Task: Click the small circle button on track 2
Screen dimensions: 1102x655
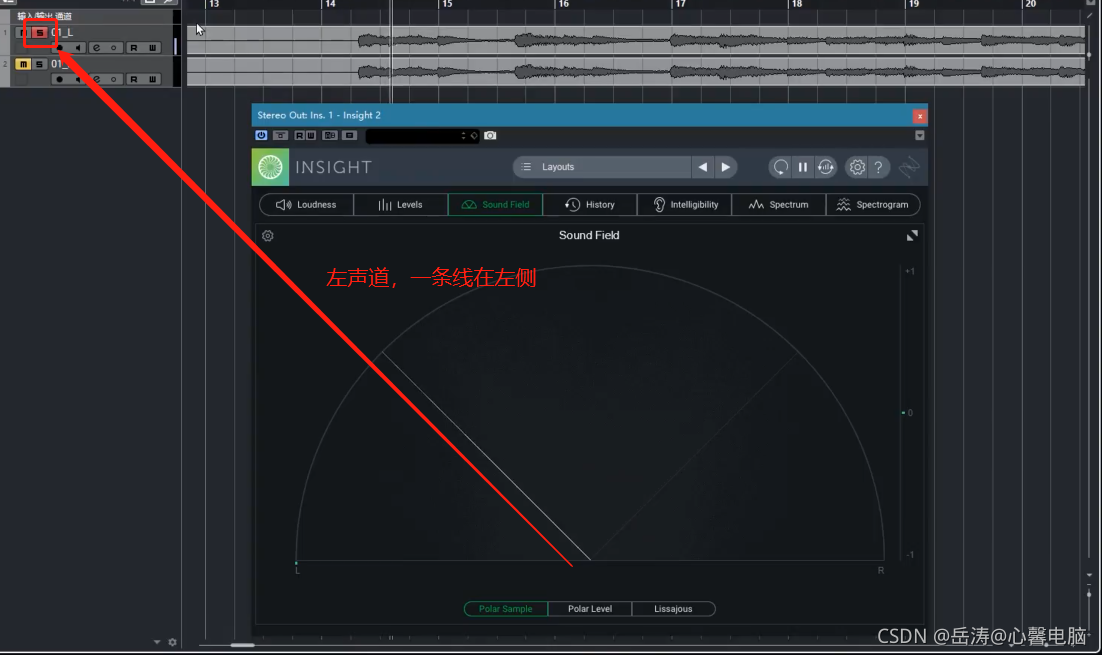Action: 114,79
